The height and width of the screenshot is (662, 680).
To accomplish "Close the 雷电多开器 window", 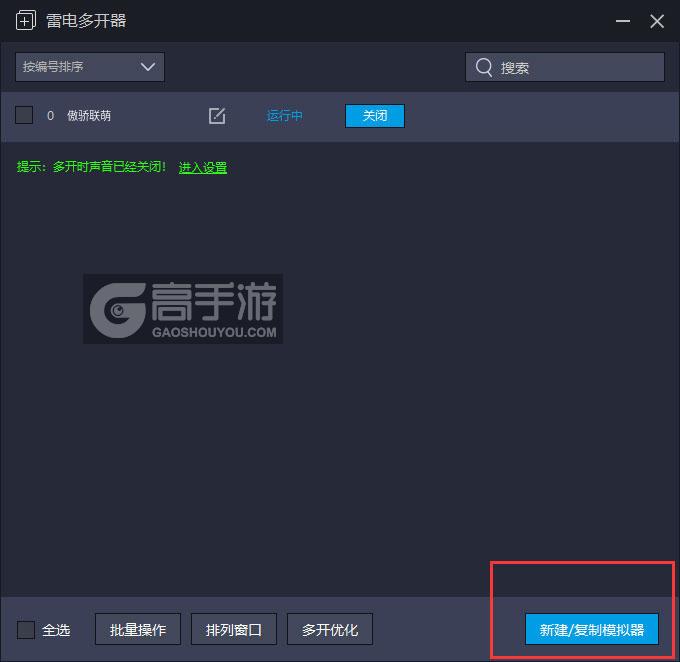I will (x=657, y=21).
